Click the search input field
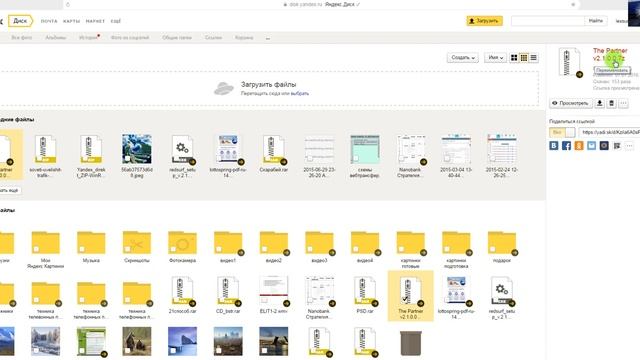The image size is (640, 360). [x=548, y=21]
